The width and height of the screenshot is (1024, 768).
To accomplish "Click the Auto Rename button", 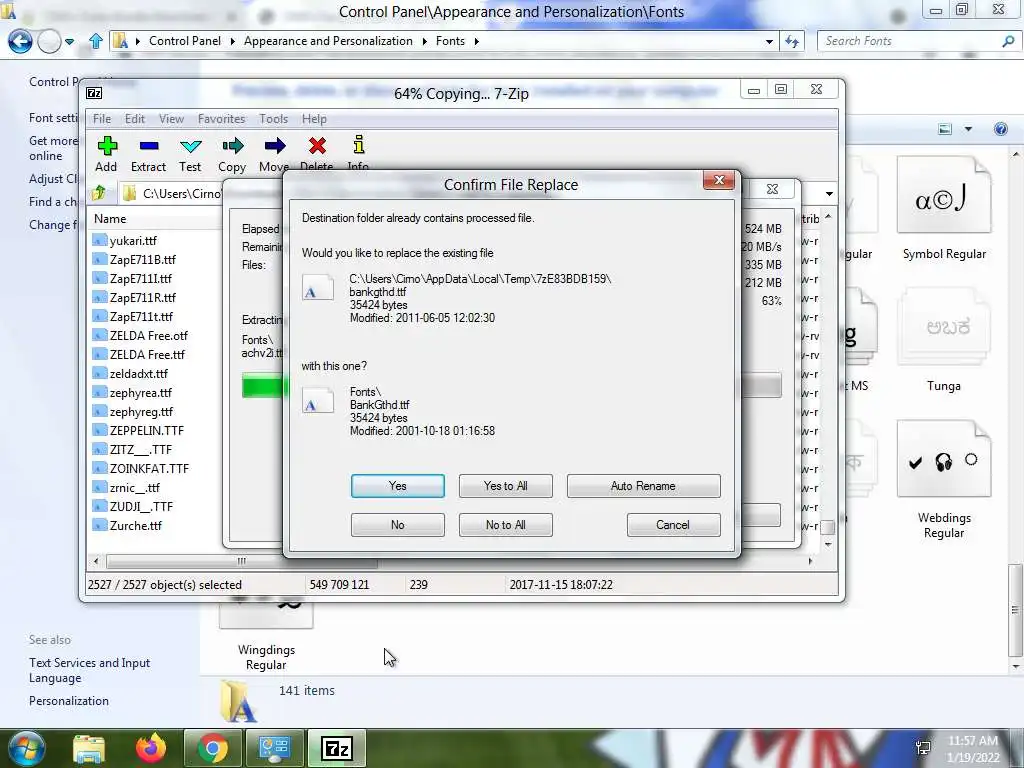I will (x=643, y=486).
